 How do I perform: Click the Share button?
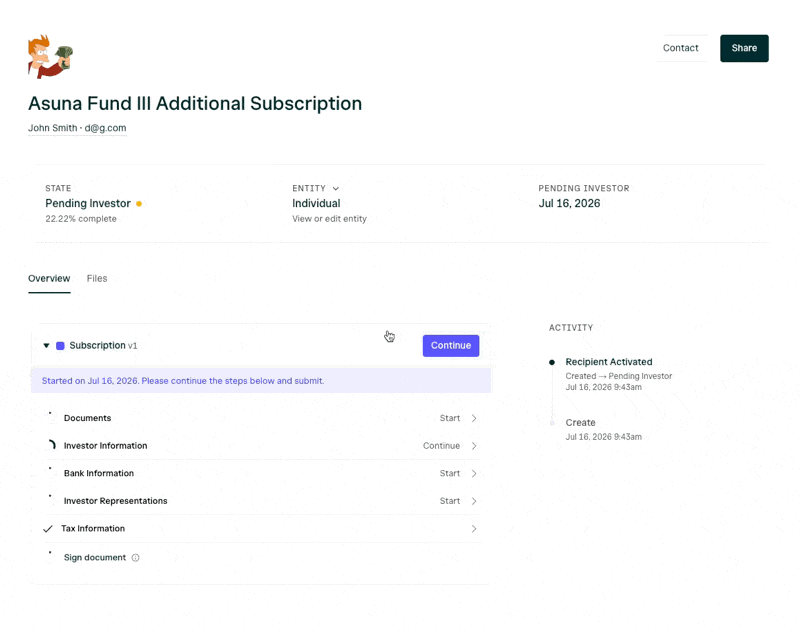point(744,48)
